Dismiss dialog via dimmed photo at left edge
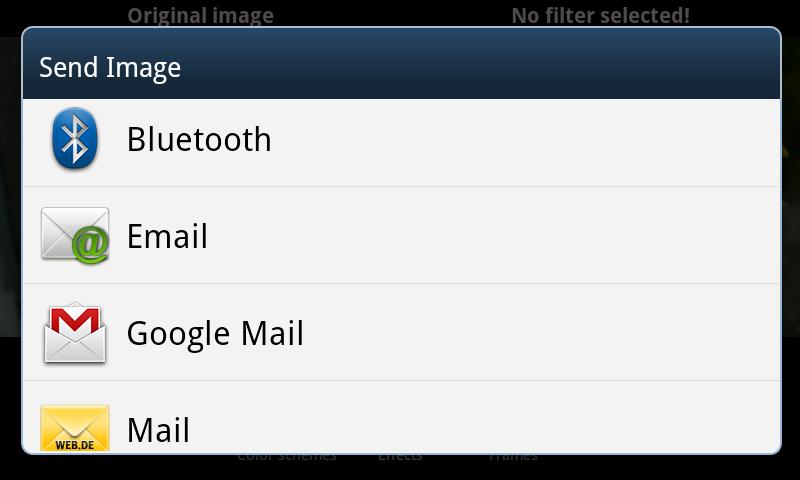 coord(10,187)
